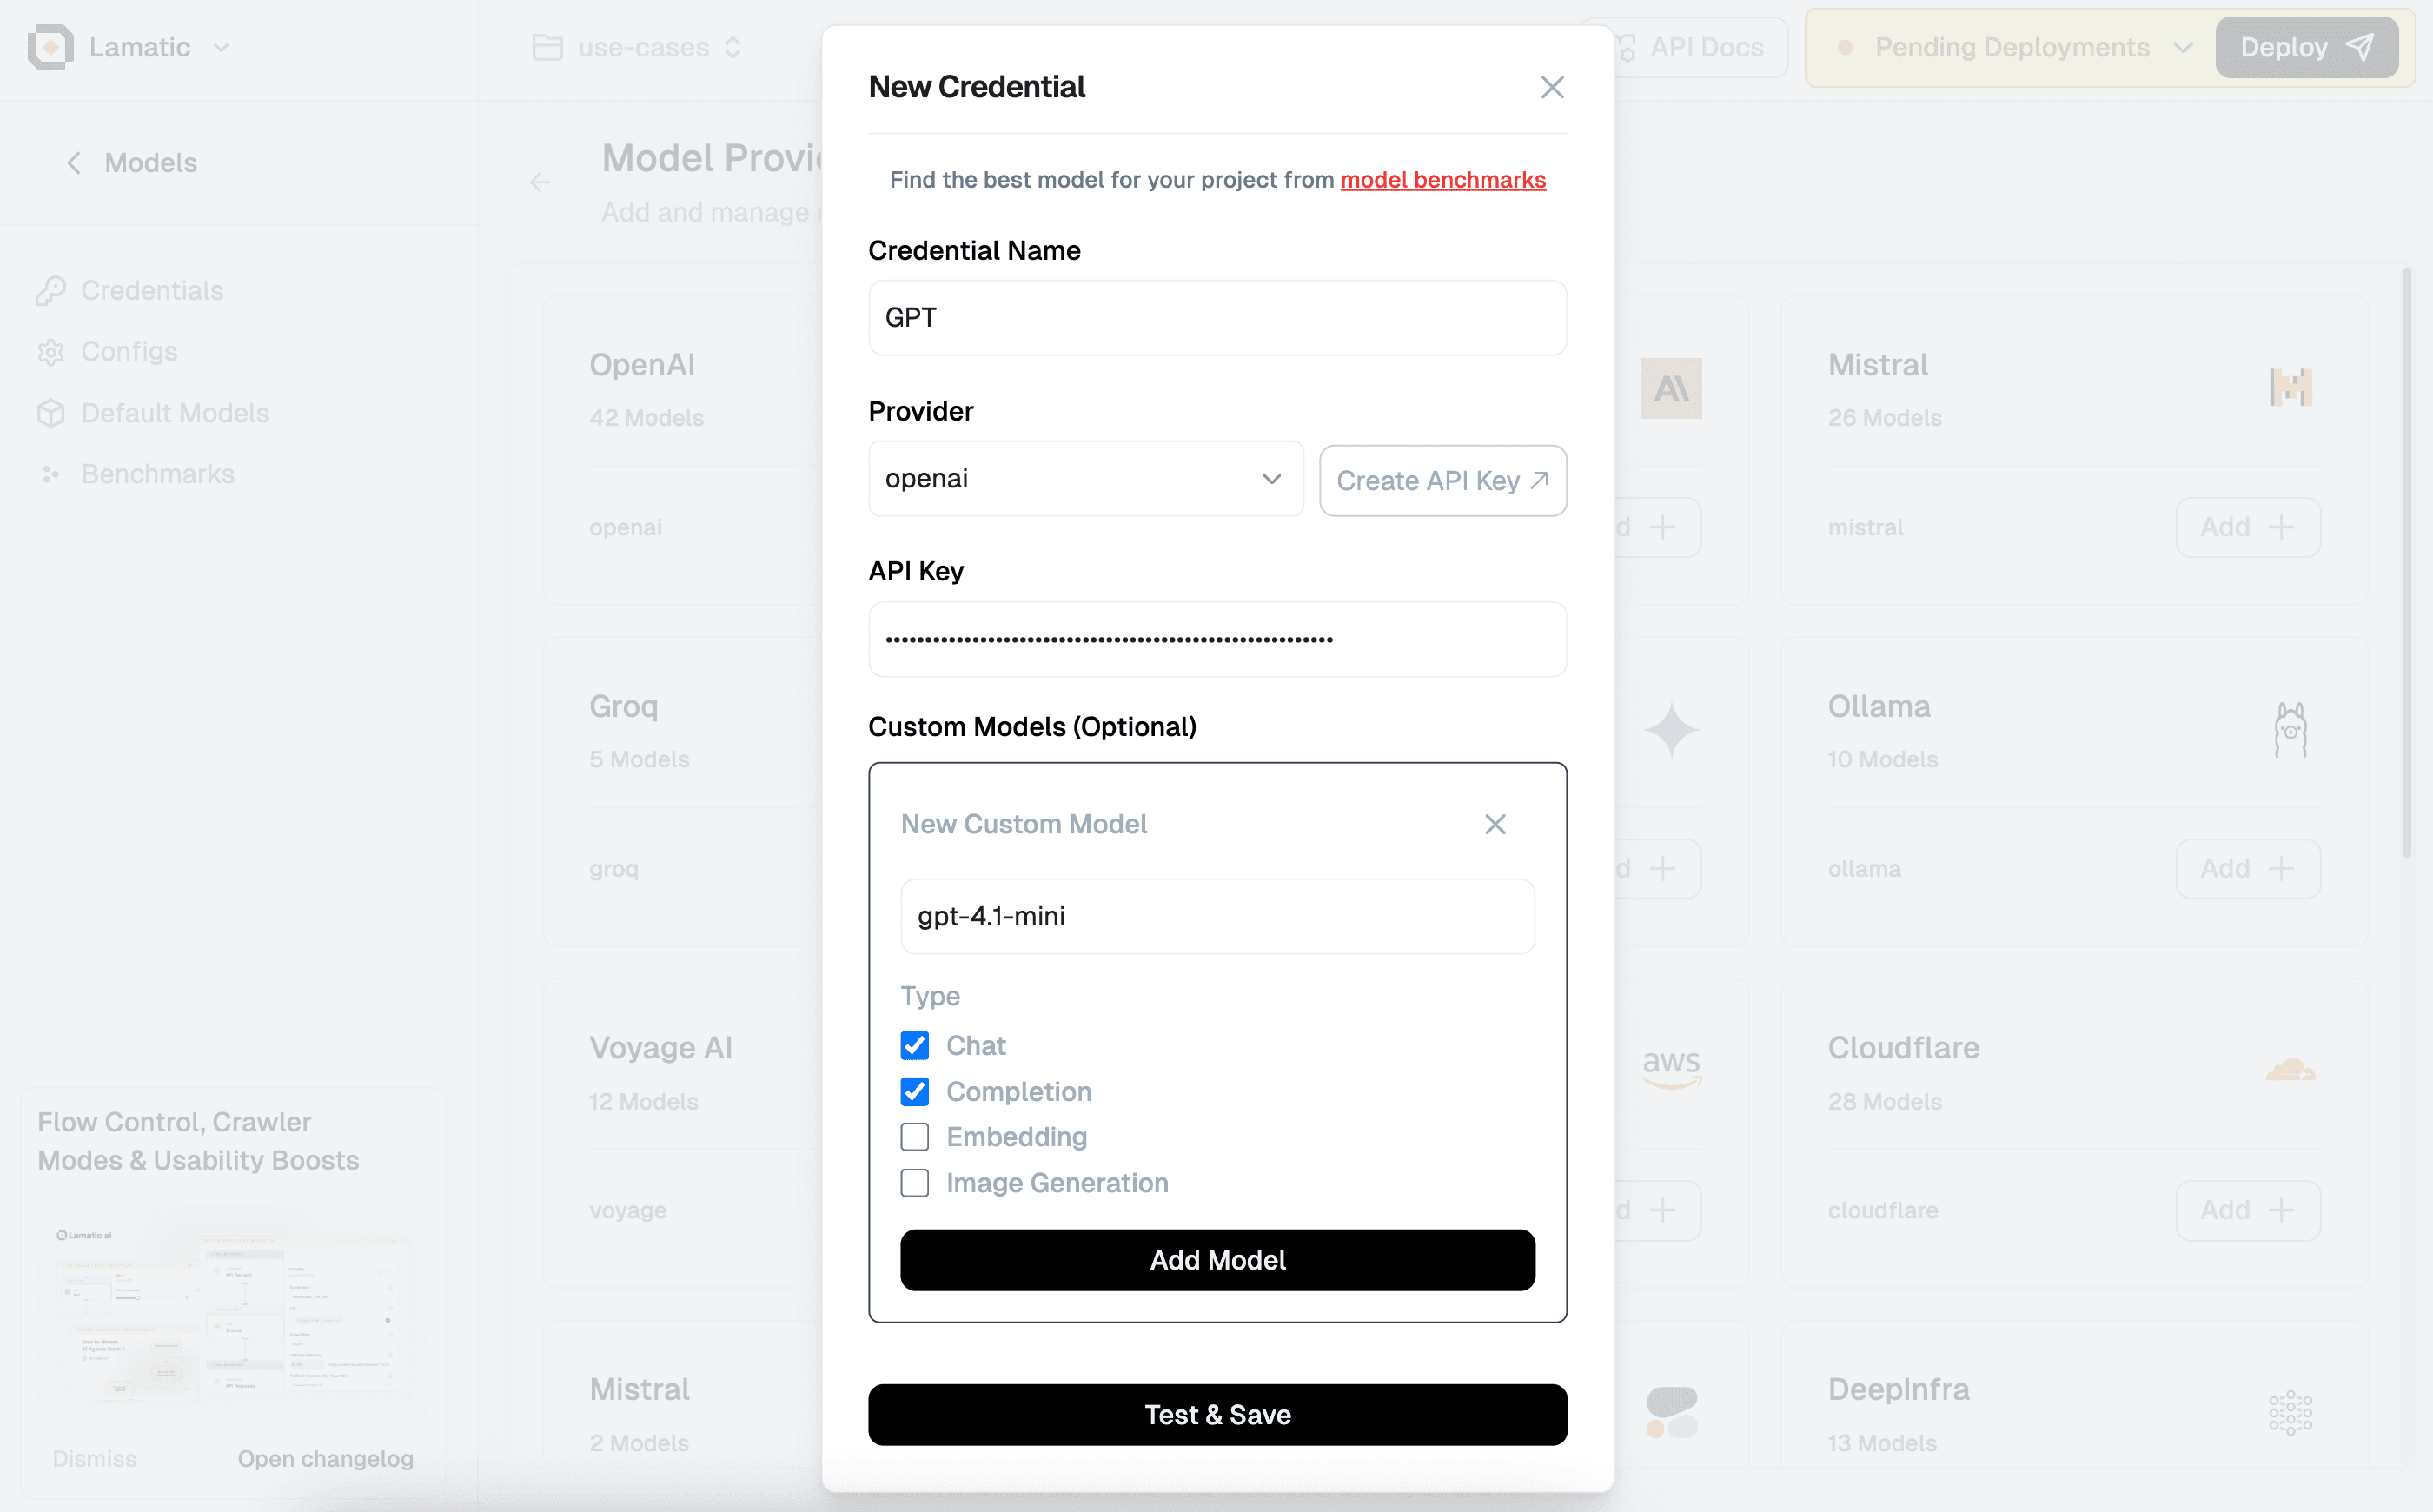Click the Ollama llama logo
The image size is (2433, 1512).
pyautogui.click(x=2290, y=729)
